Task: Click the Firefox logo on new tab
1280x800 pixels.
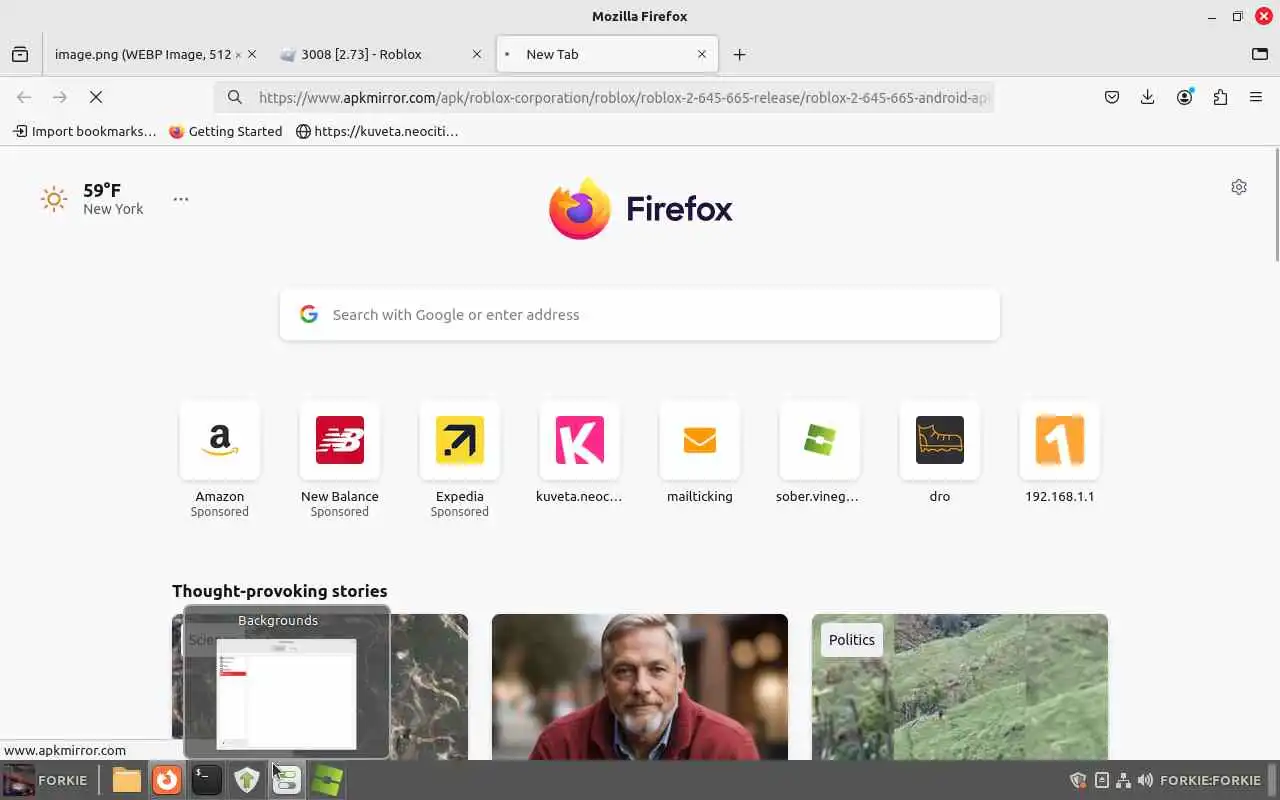Action: point(640,208)
